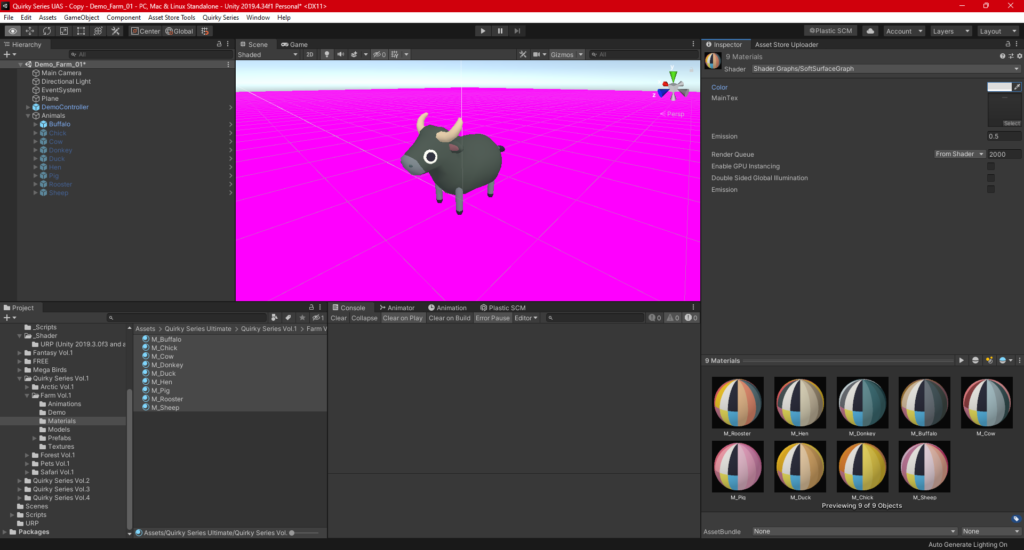Select M_Rooster preview thumbnail
The image size is (1024, 550).
click(x=737, y=402)
